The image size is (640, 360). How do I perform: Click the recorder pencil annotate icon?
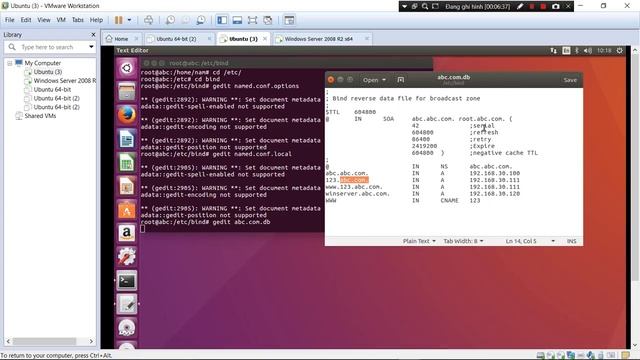click(520, 7)
